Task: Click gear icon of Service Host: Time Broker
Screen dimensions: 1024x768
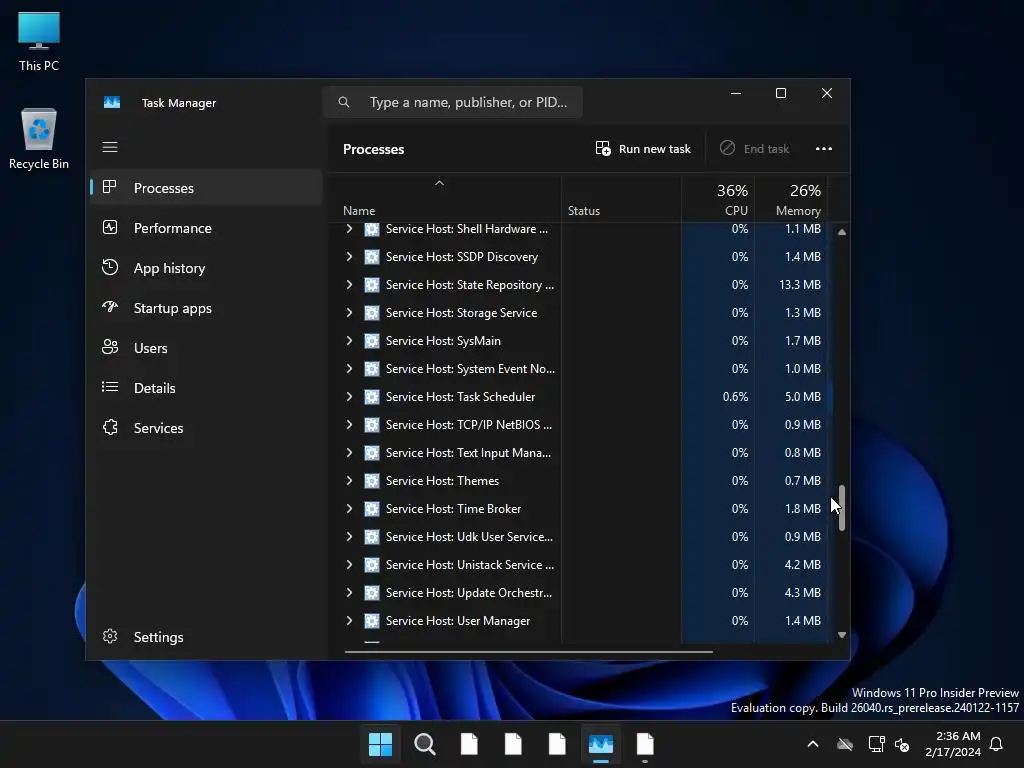Action: [372, 509]
